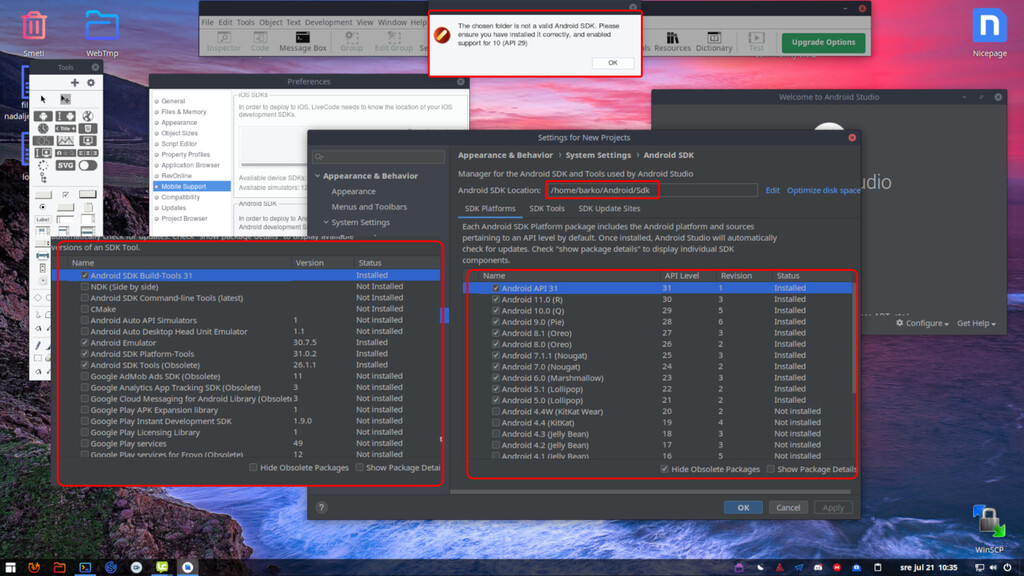Select the pointer tool in Tools palette

[x=43, y=99]
